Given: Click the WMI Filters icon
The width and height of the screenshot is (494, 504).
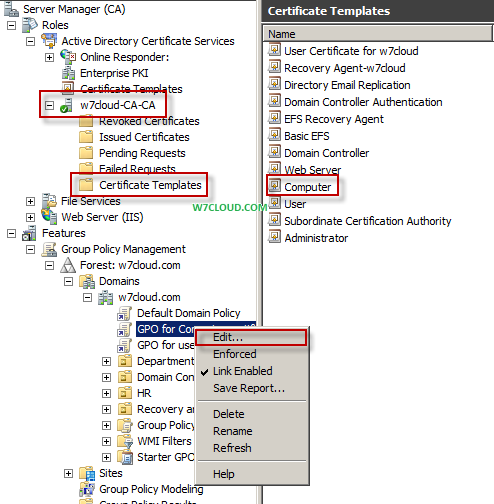Looking at the screenshot, I should (125, 441).
